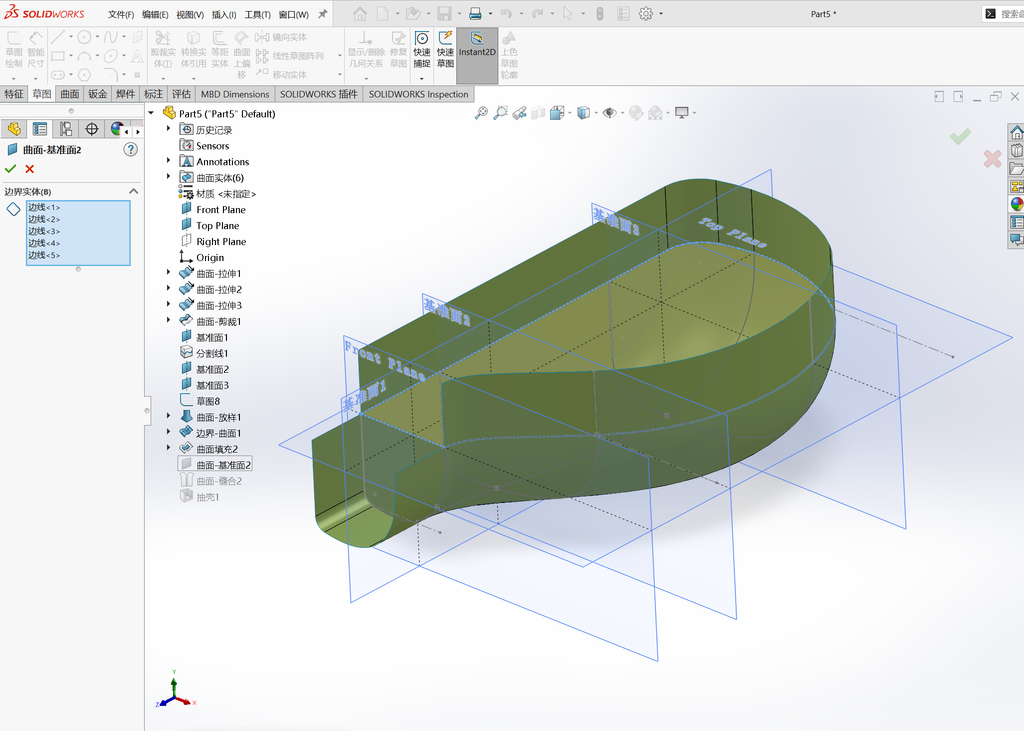The width and height of the screenshot is (1024, 731).
Task: Switch to the 钣金 ribbon tab
Action: (x=97, y=94)
